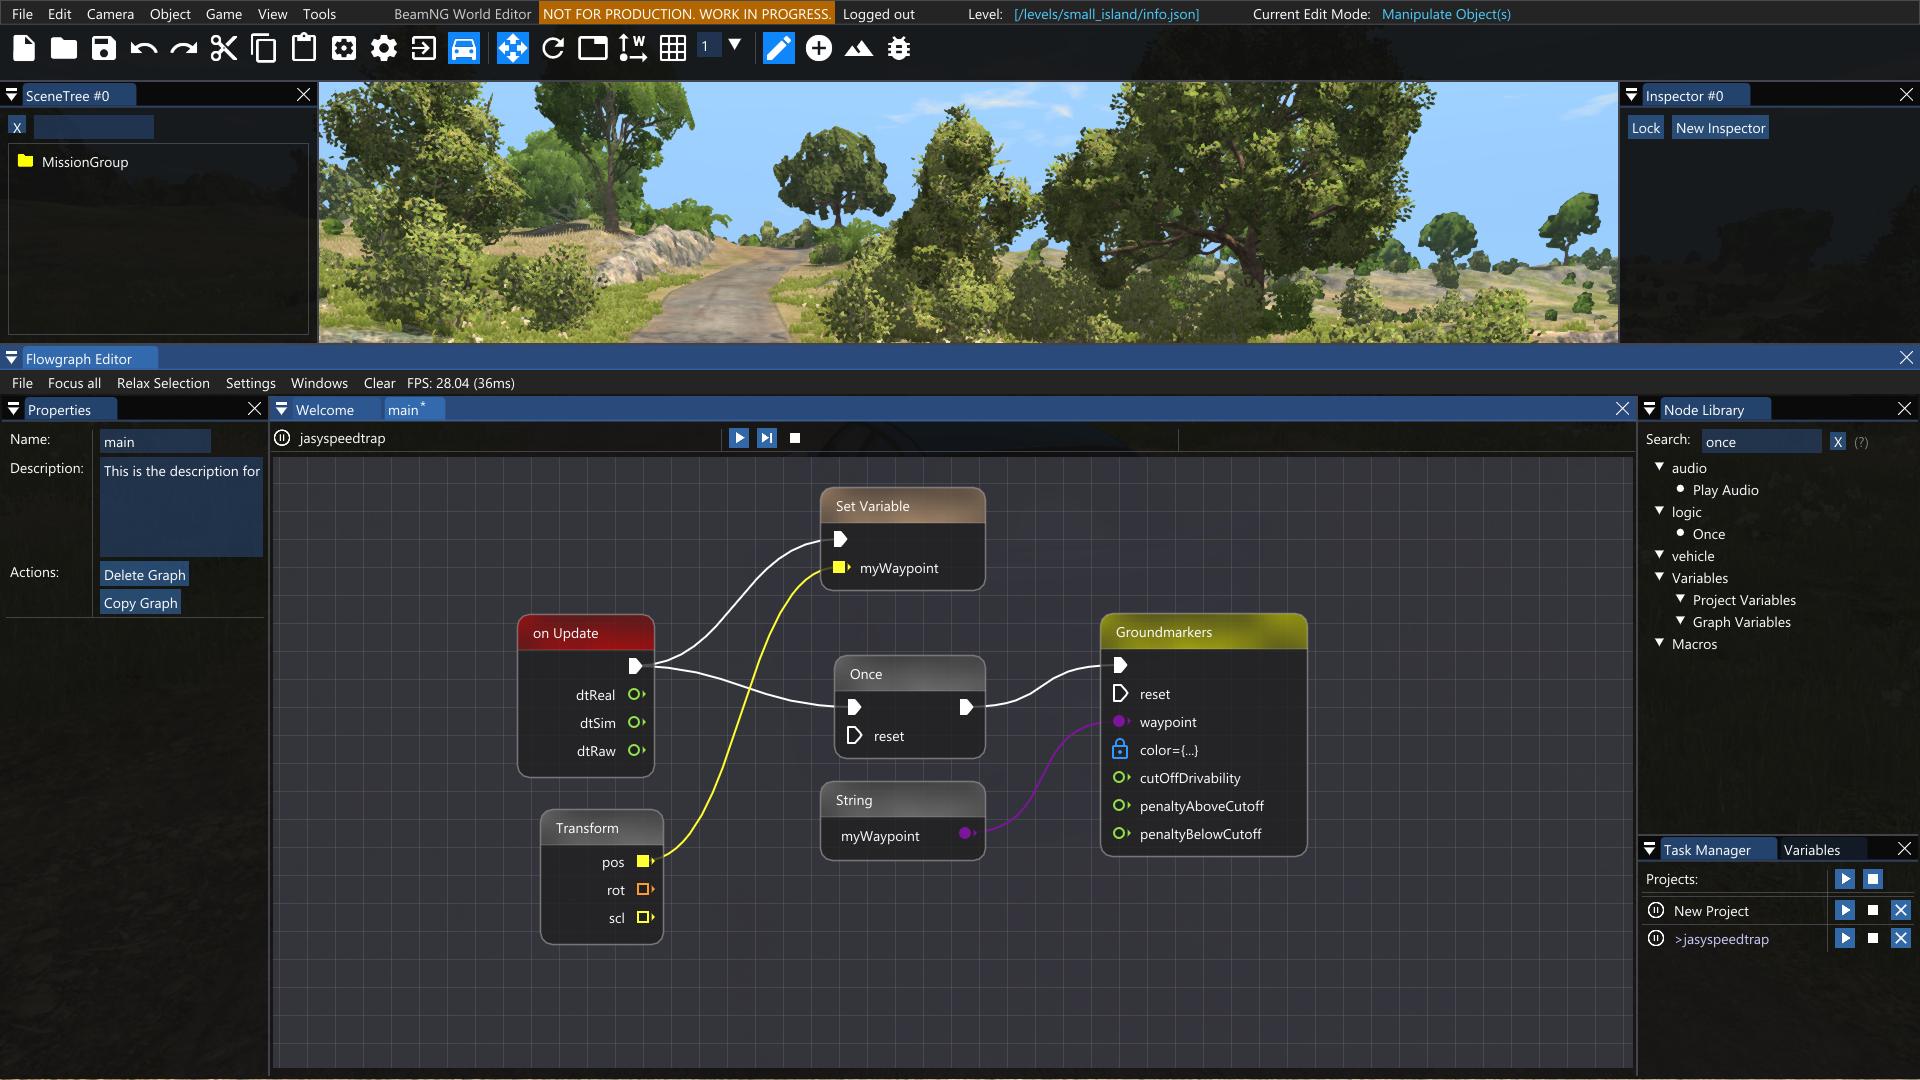Click the save floppy disk icon
Viewport: 1920px width, 1080px height.
click(104, 48)
